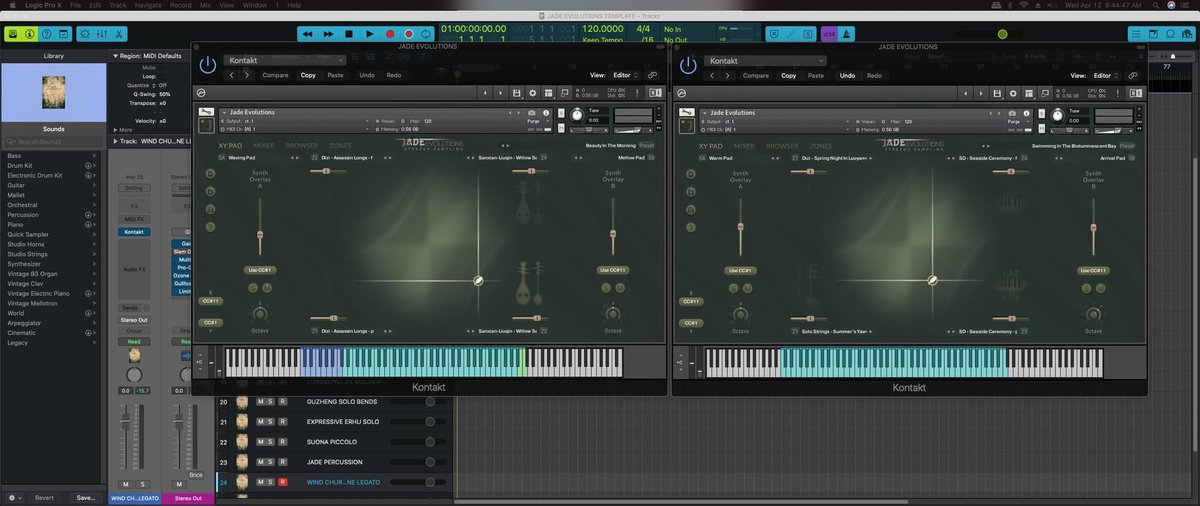Image resolution: width=1200 pixels, height=506 pixels.
Task: Open the Track menu
Action: pyautogui.click(x=118, y=5)
